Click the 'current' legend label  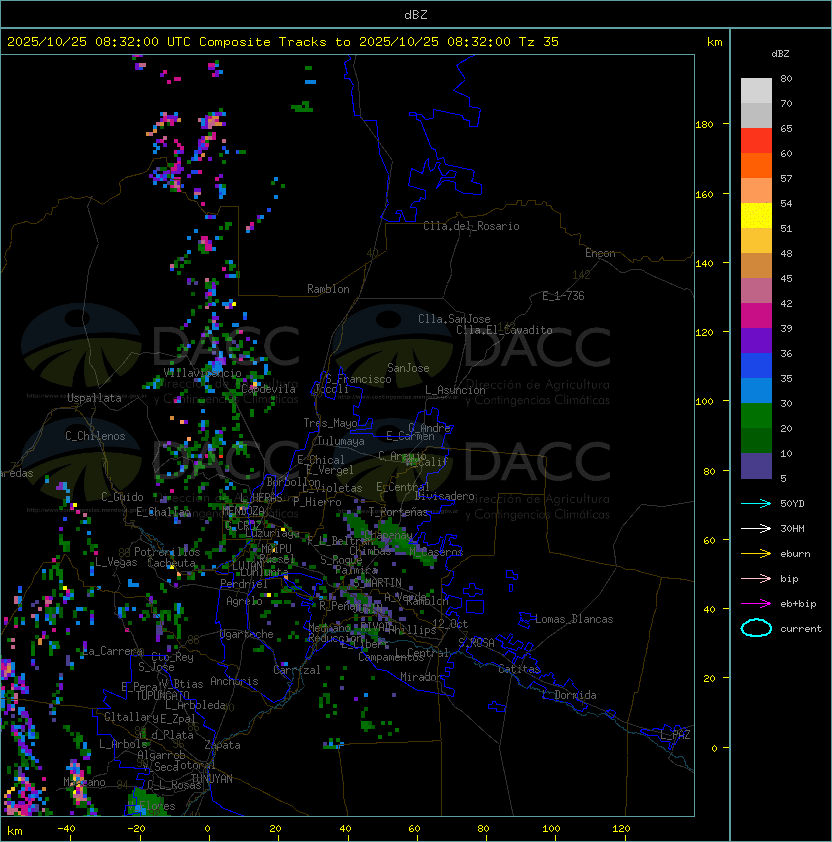click(801, 629)
